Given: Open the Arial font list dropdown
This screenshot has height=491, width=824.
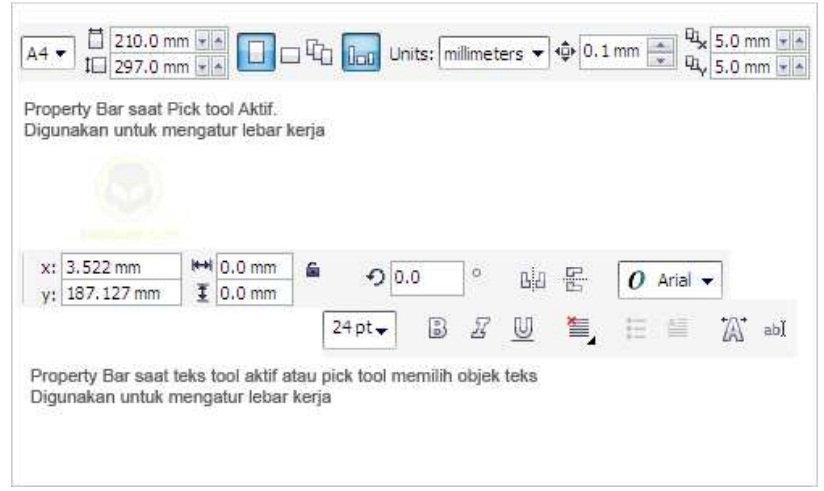Looking at the screenshot, I should point(670,280).
